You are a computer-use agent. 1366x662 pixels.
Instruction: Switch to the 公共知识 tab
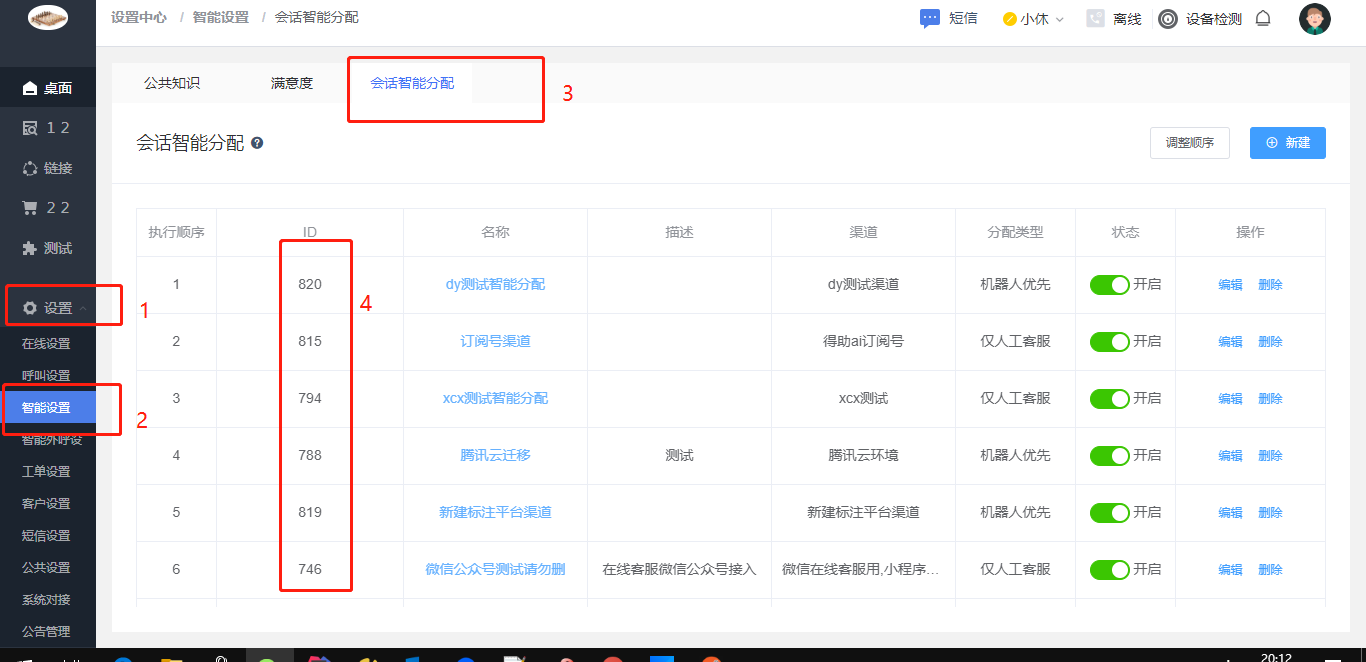point(172,84)
